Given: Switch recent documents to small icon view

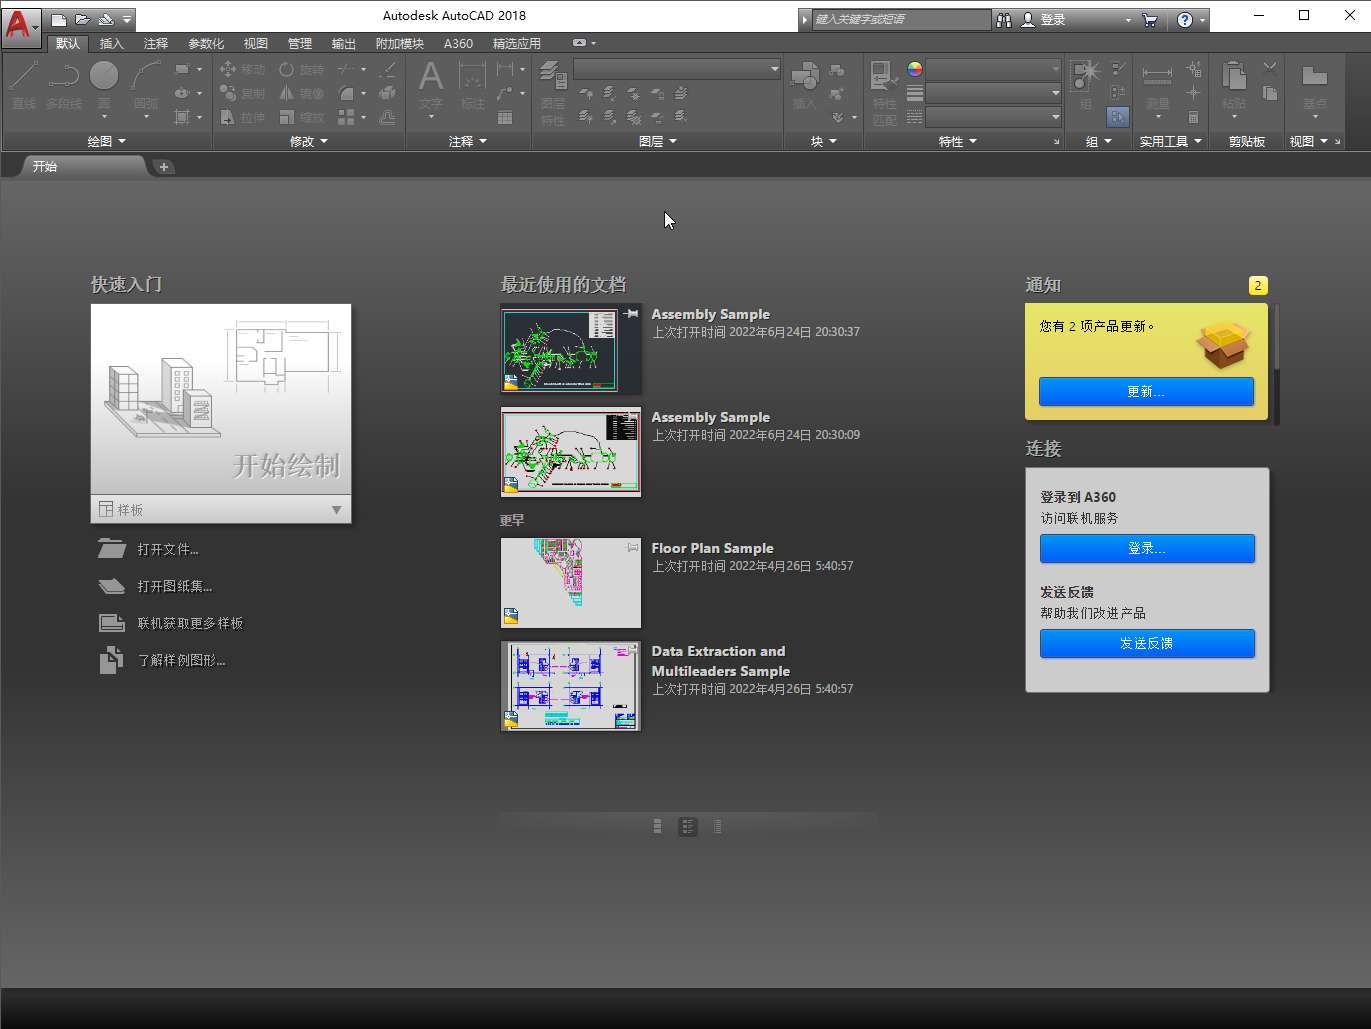Looking at the screenshot, I should [x=657, y=826].
